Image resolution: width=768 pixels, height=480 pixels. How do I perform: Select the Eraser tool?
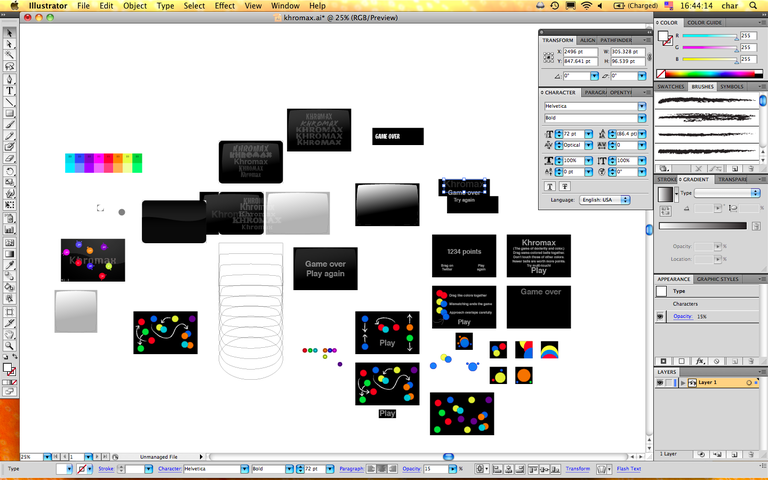[x=9, y=159]
